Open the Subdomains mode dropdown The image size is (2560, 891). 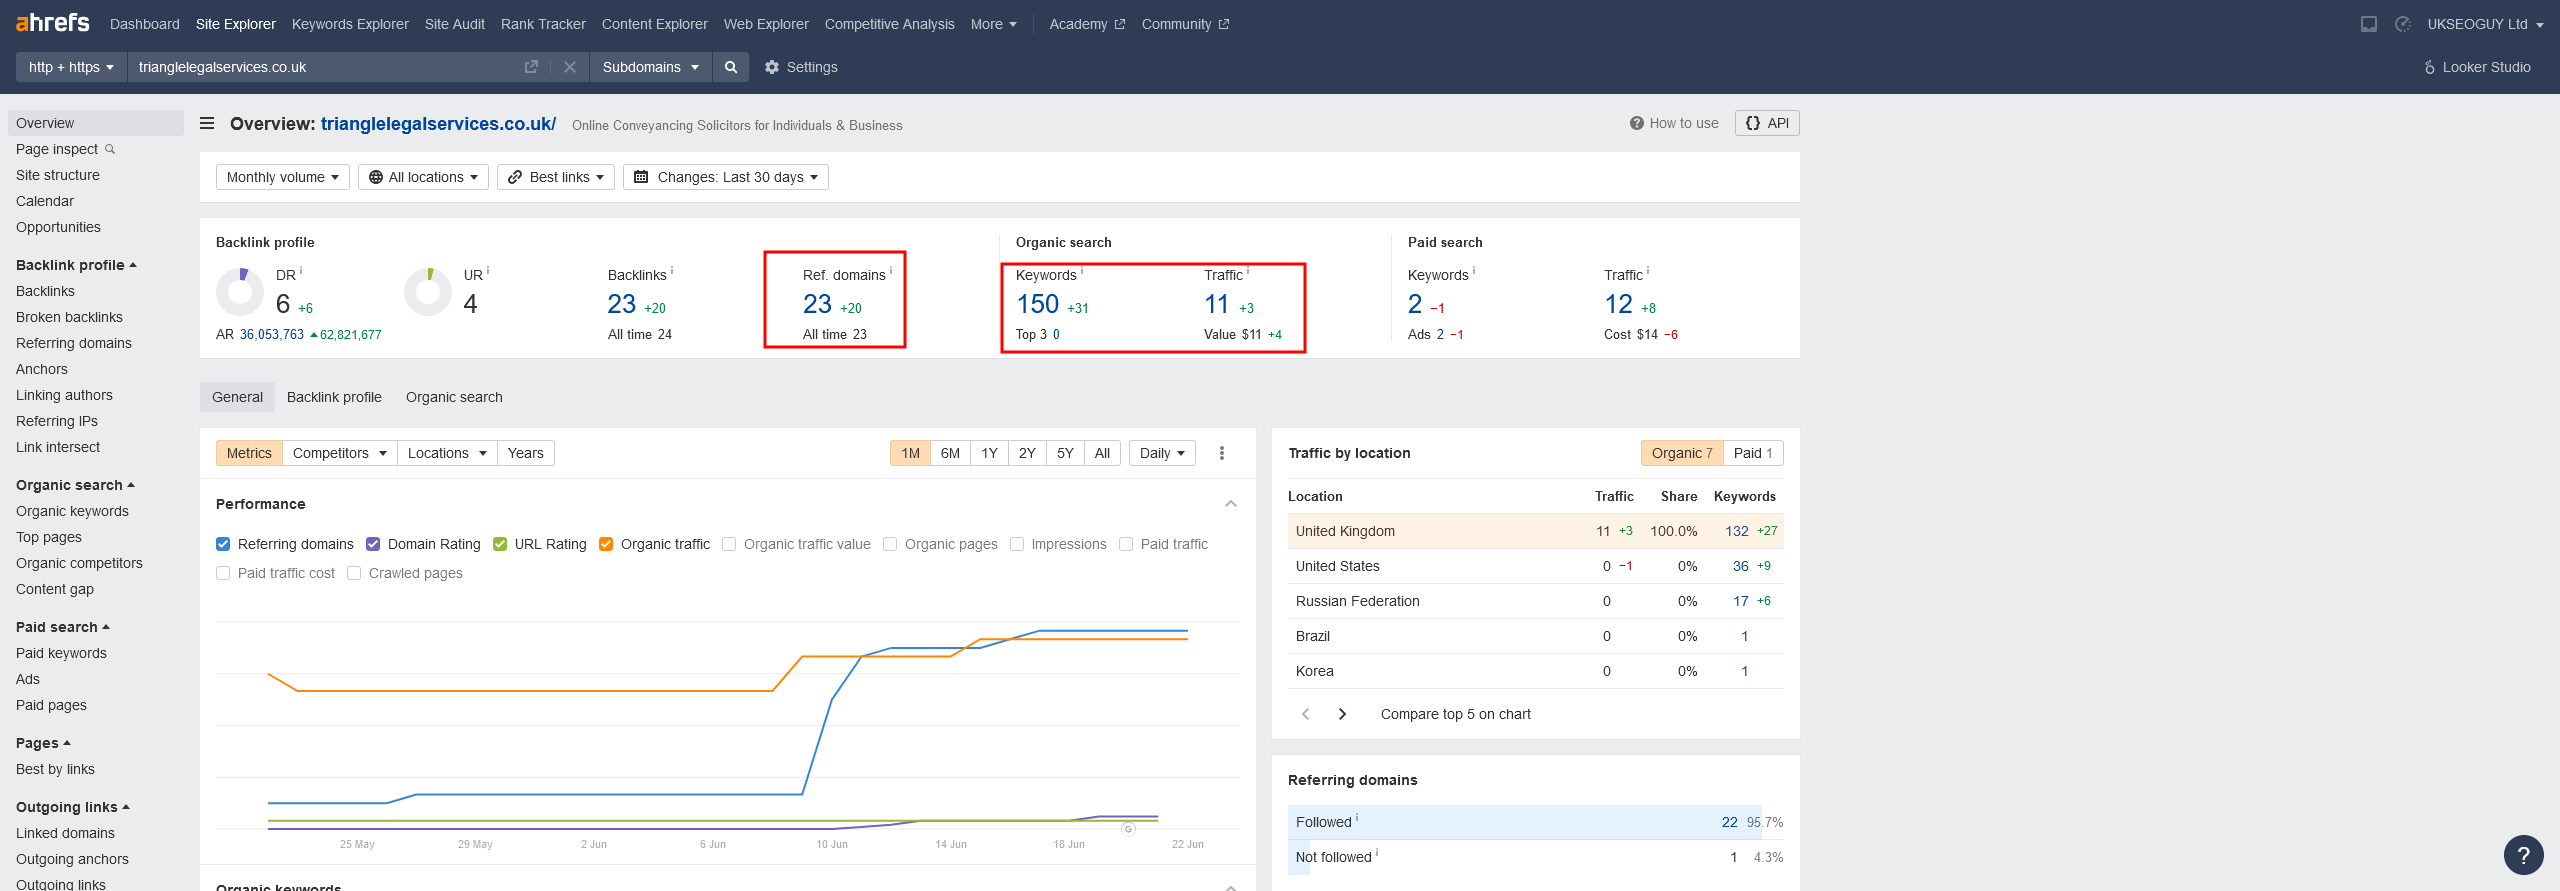pos(650,67)
